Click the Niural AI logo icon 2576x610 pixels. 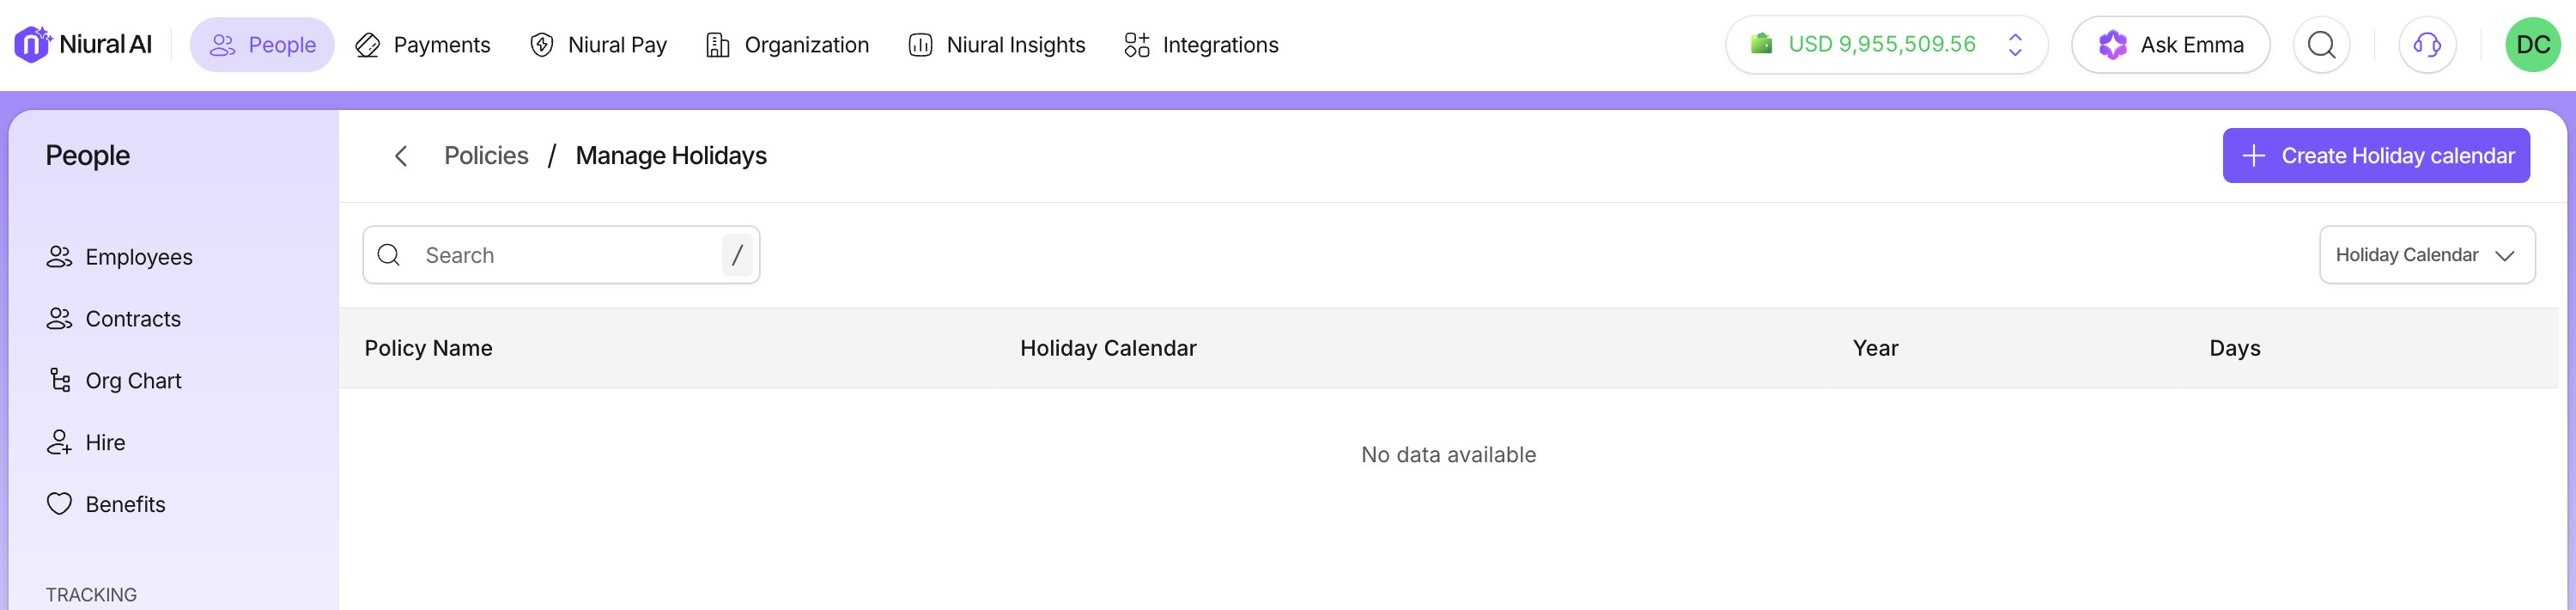tap(32, 44)
